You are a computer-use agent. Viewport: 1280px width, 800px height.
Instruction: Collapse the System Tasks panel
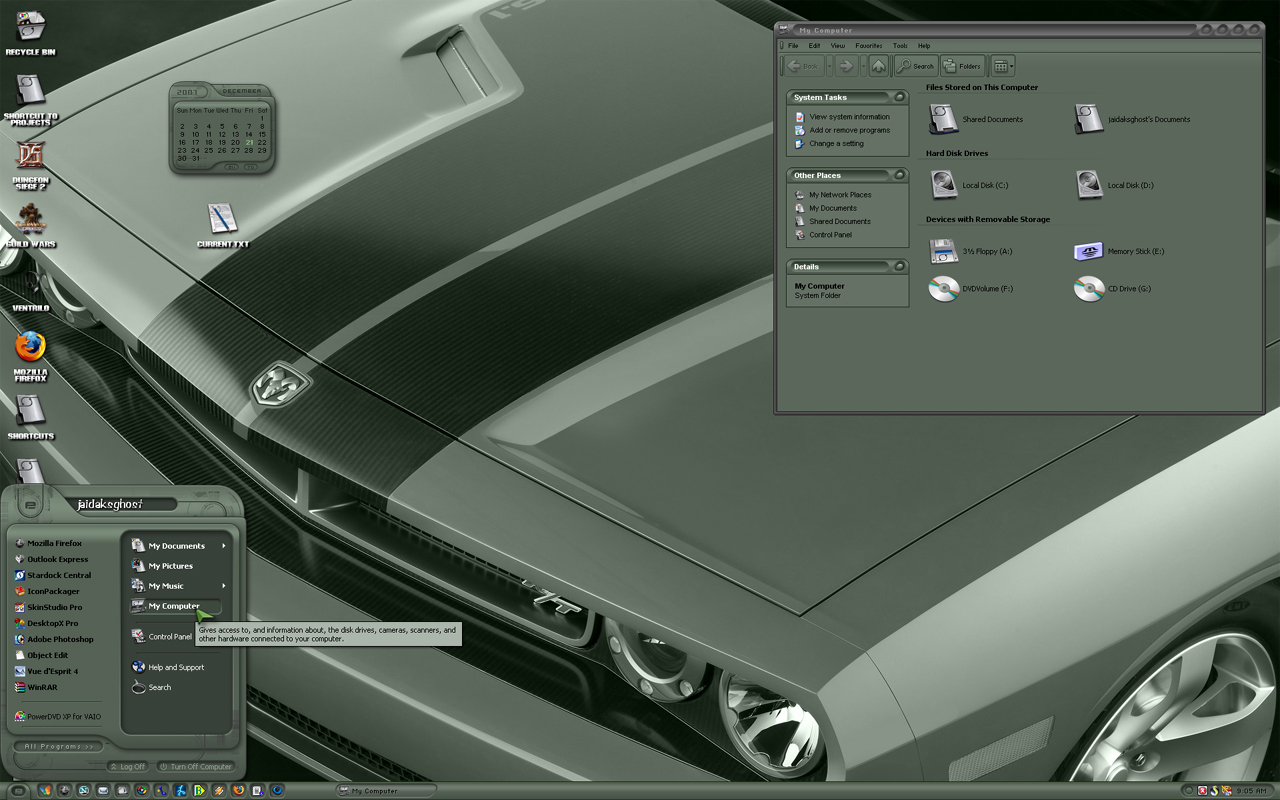click(x=899, y=97)
